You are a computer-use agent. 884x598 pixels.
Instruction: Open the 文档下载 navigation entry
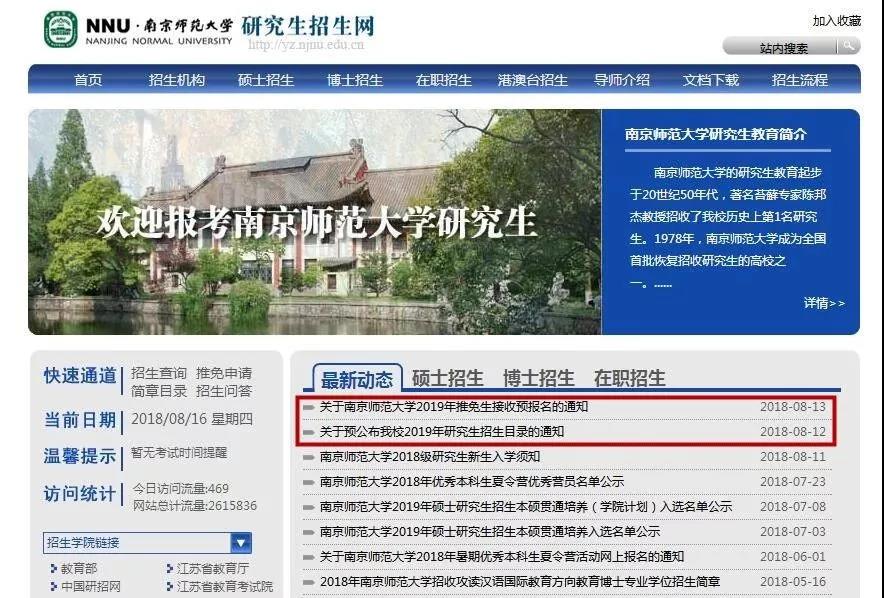point(711,81)
